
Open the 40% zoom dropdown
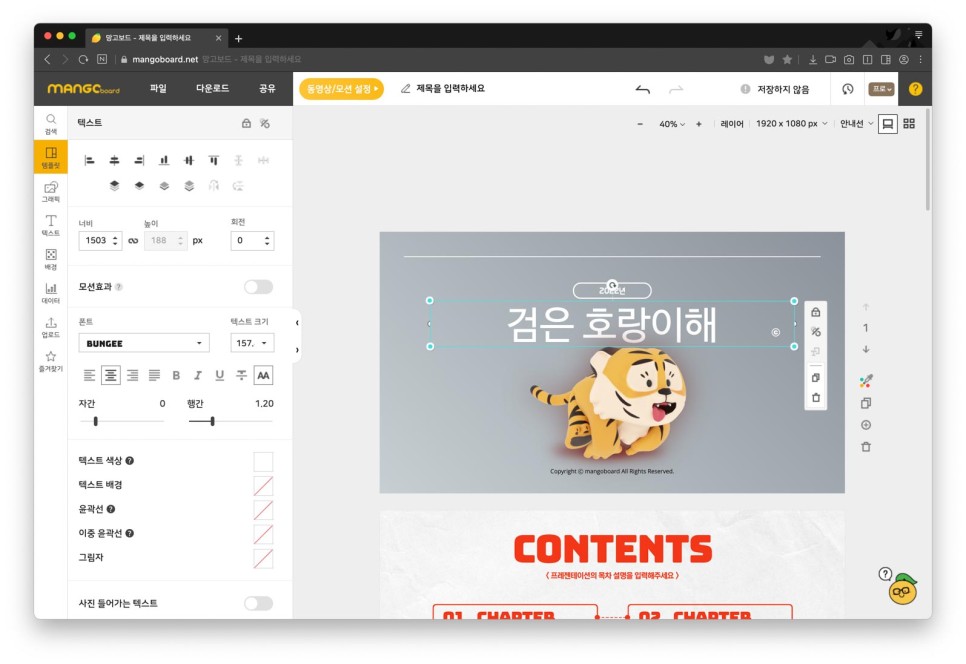(672, 124)
